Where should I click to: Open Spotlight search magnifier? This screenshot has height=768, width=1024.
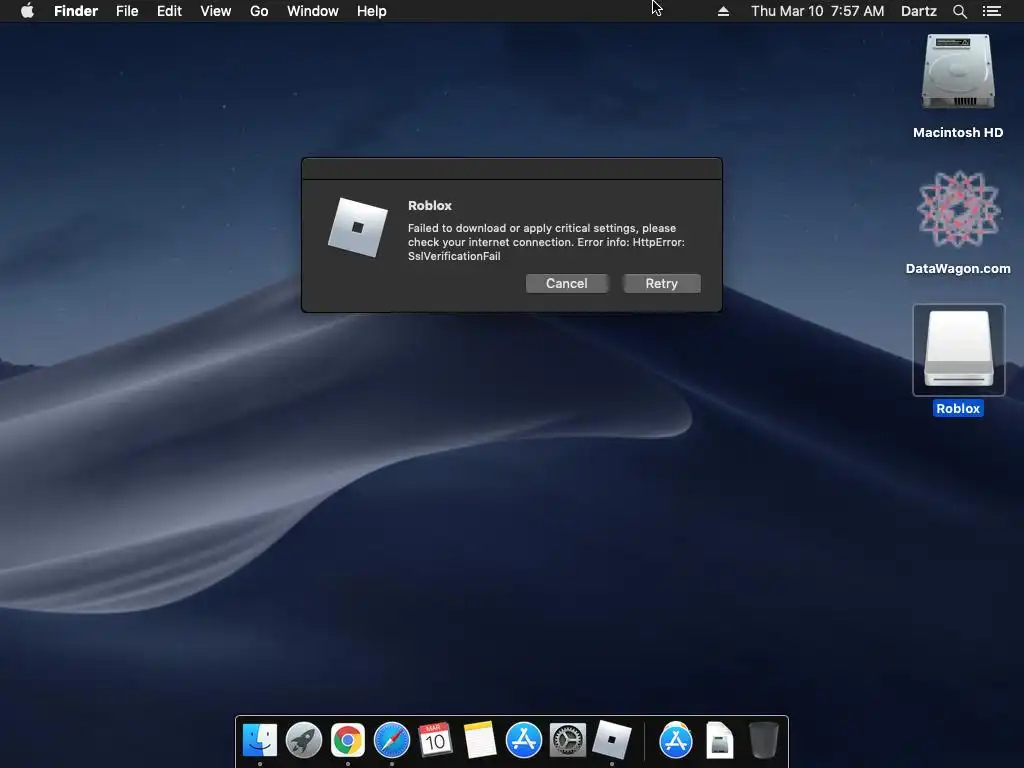pos(959,11)
